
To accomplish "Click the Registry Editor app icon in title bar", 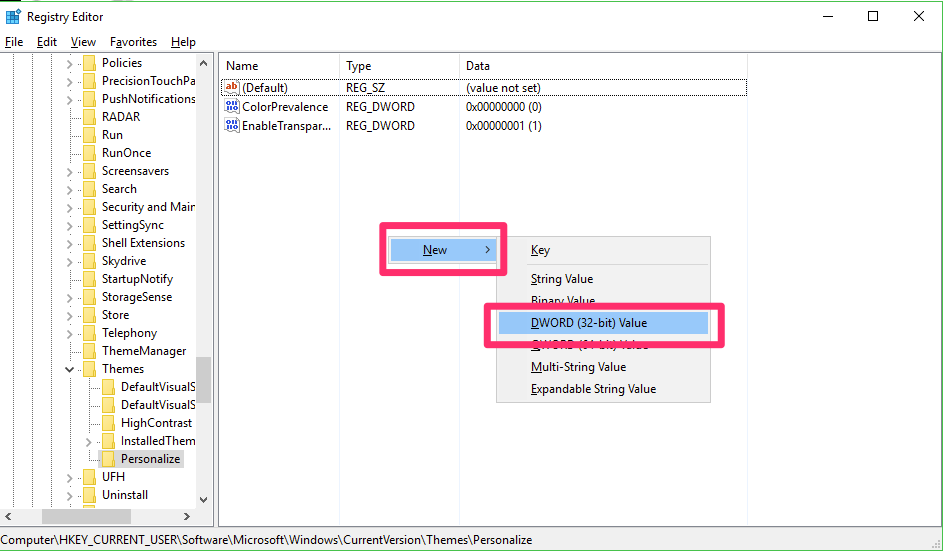I will pyautogui.click(x=13, y=16).
